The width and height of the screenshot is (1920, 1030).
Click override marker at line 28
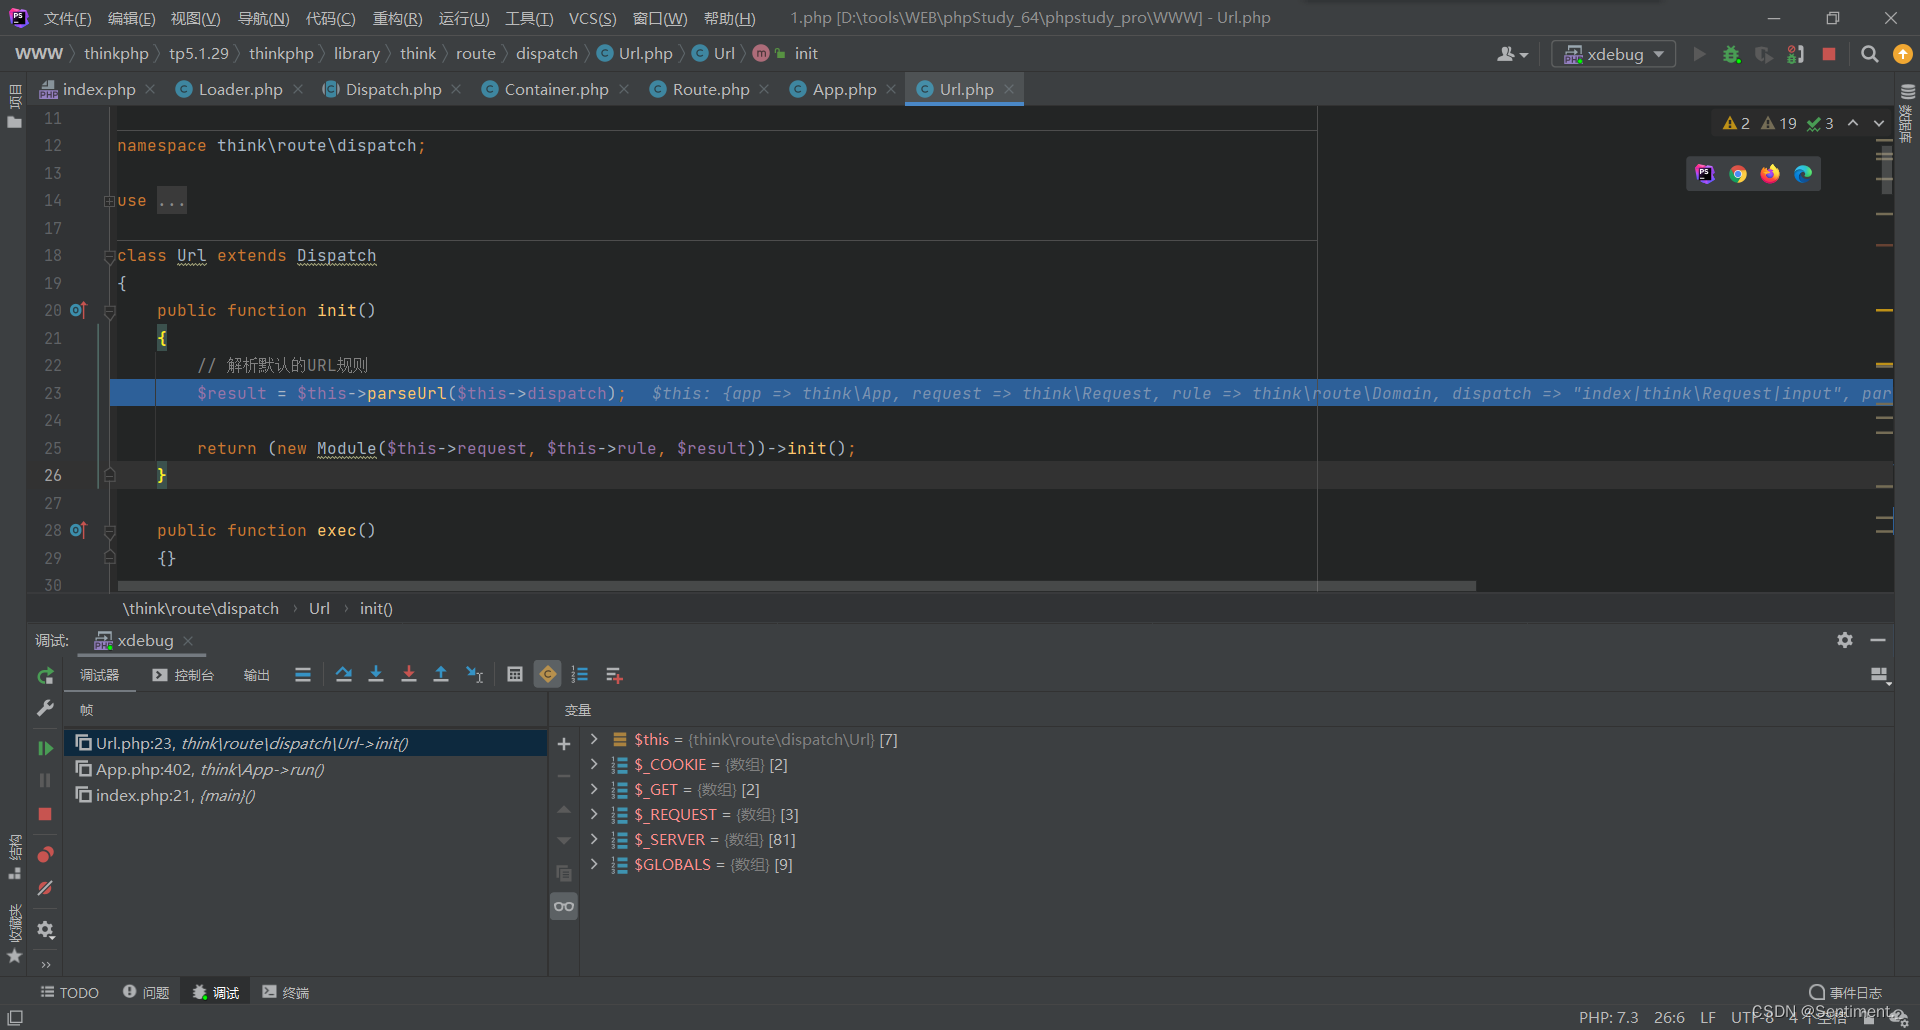click(79, 530)
